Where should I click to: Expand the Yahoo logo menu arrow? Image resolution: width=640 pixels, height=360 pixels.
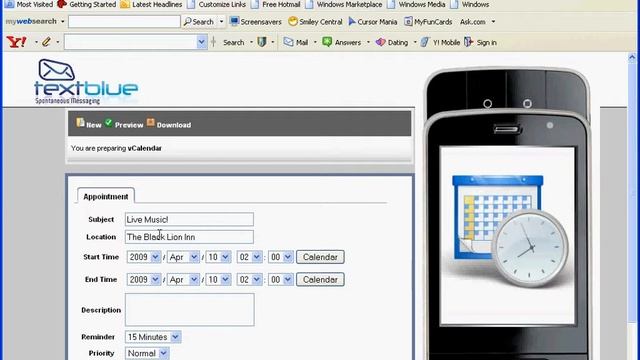[36, 42]
